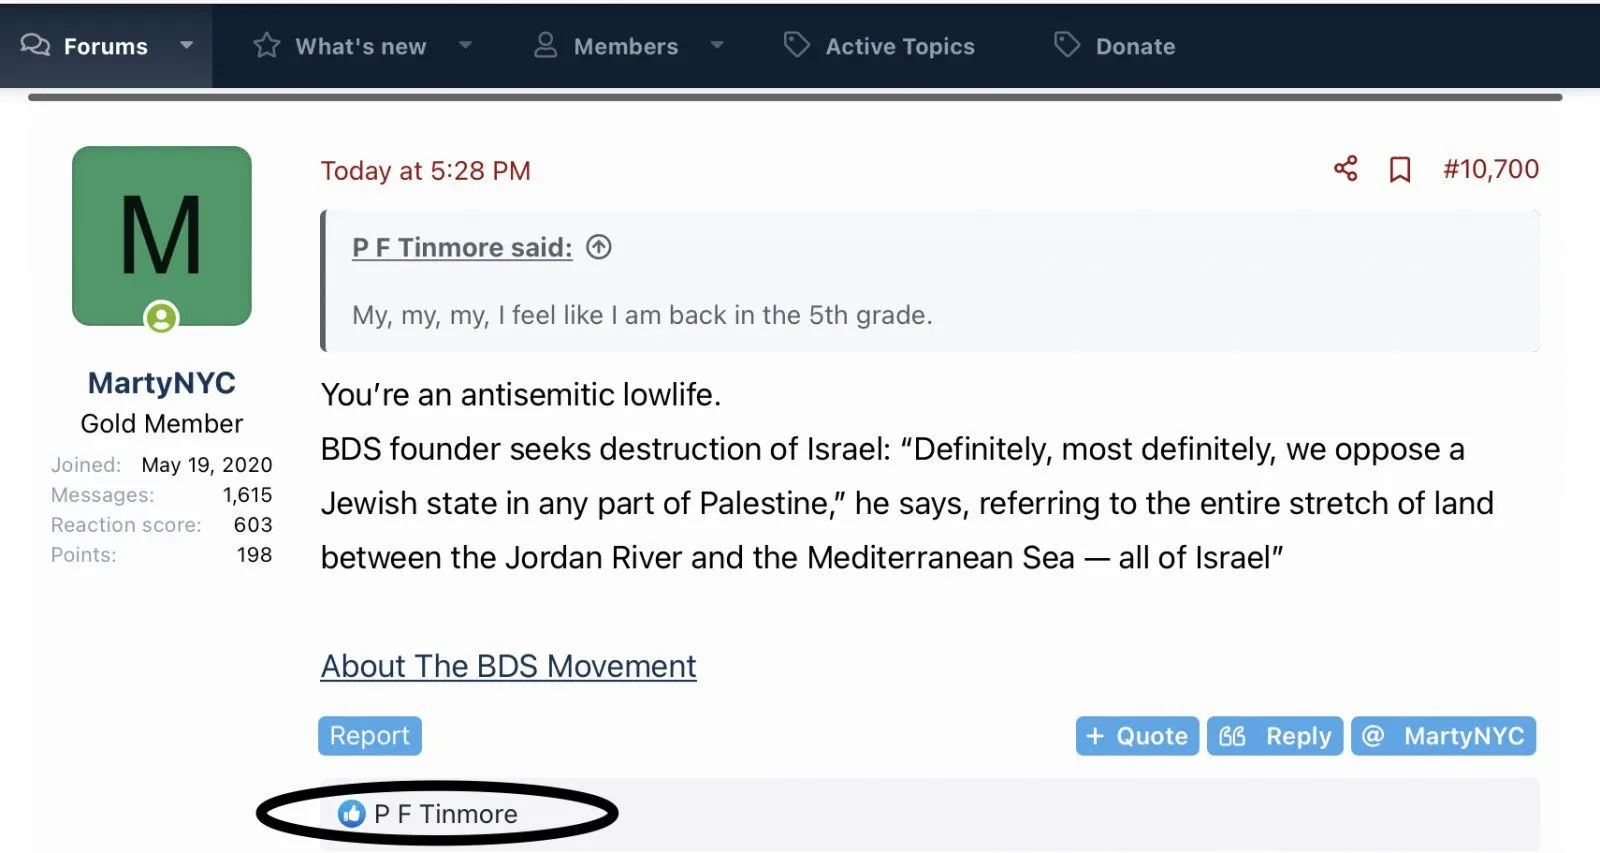Viewport: 1600px width, 853px height.
Task: Open the Donate menu item
Action: [1135, 46]
